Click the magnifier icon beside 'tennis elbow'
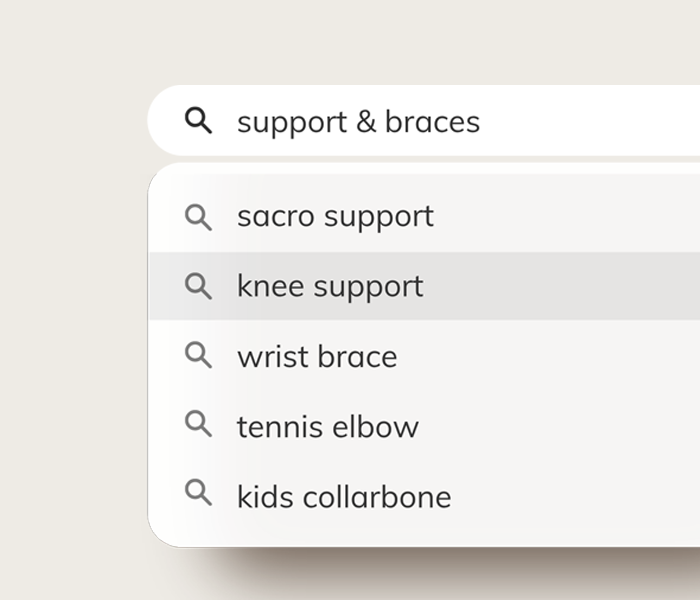Viewport: 700px width, 600px height. tap(198, 424)
